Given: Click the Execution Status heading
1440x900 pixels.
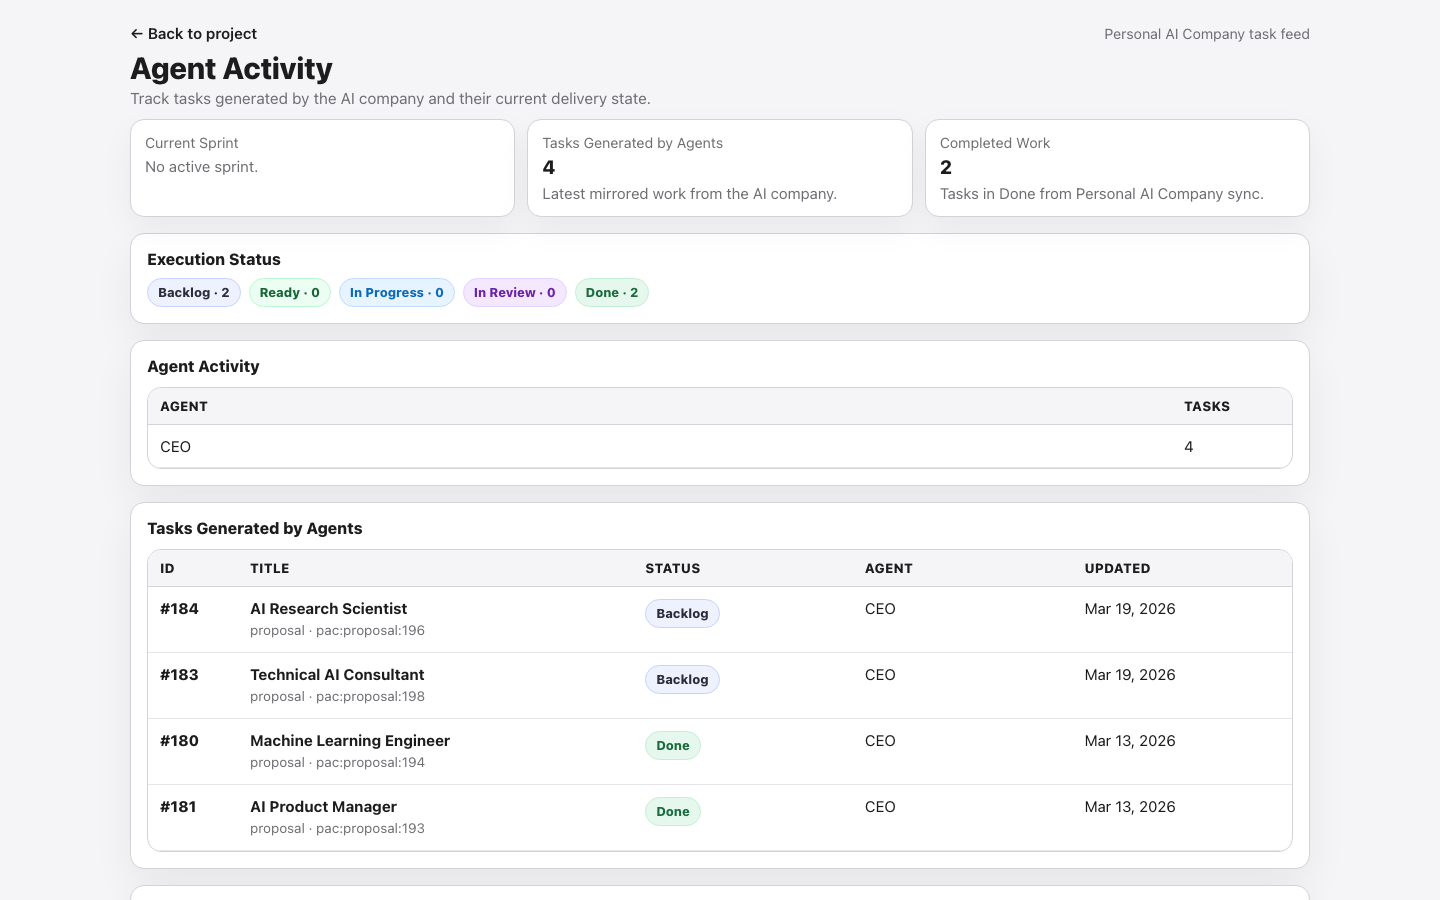Looking at the screenshot, I should (x=214, y=260).
